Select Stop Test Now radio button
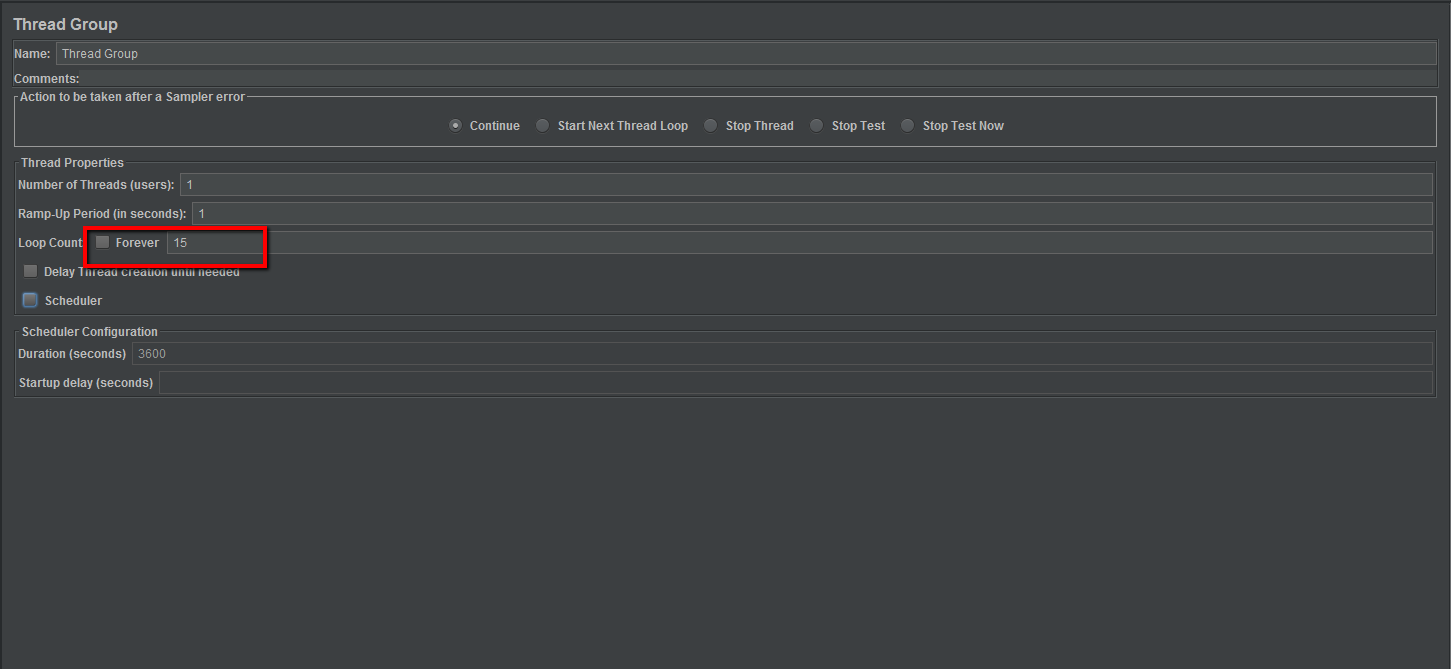 pyautogui.click(x=908, y=126)
